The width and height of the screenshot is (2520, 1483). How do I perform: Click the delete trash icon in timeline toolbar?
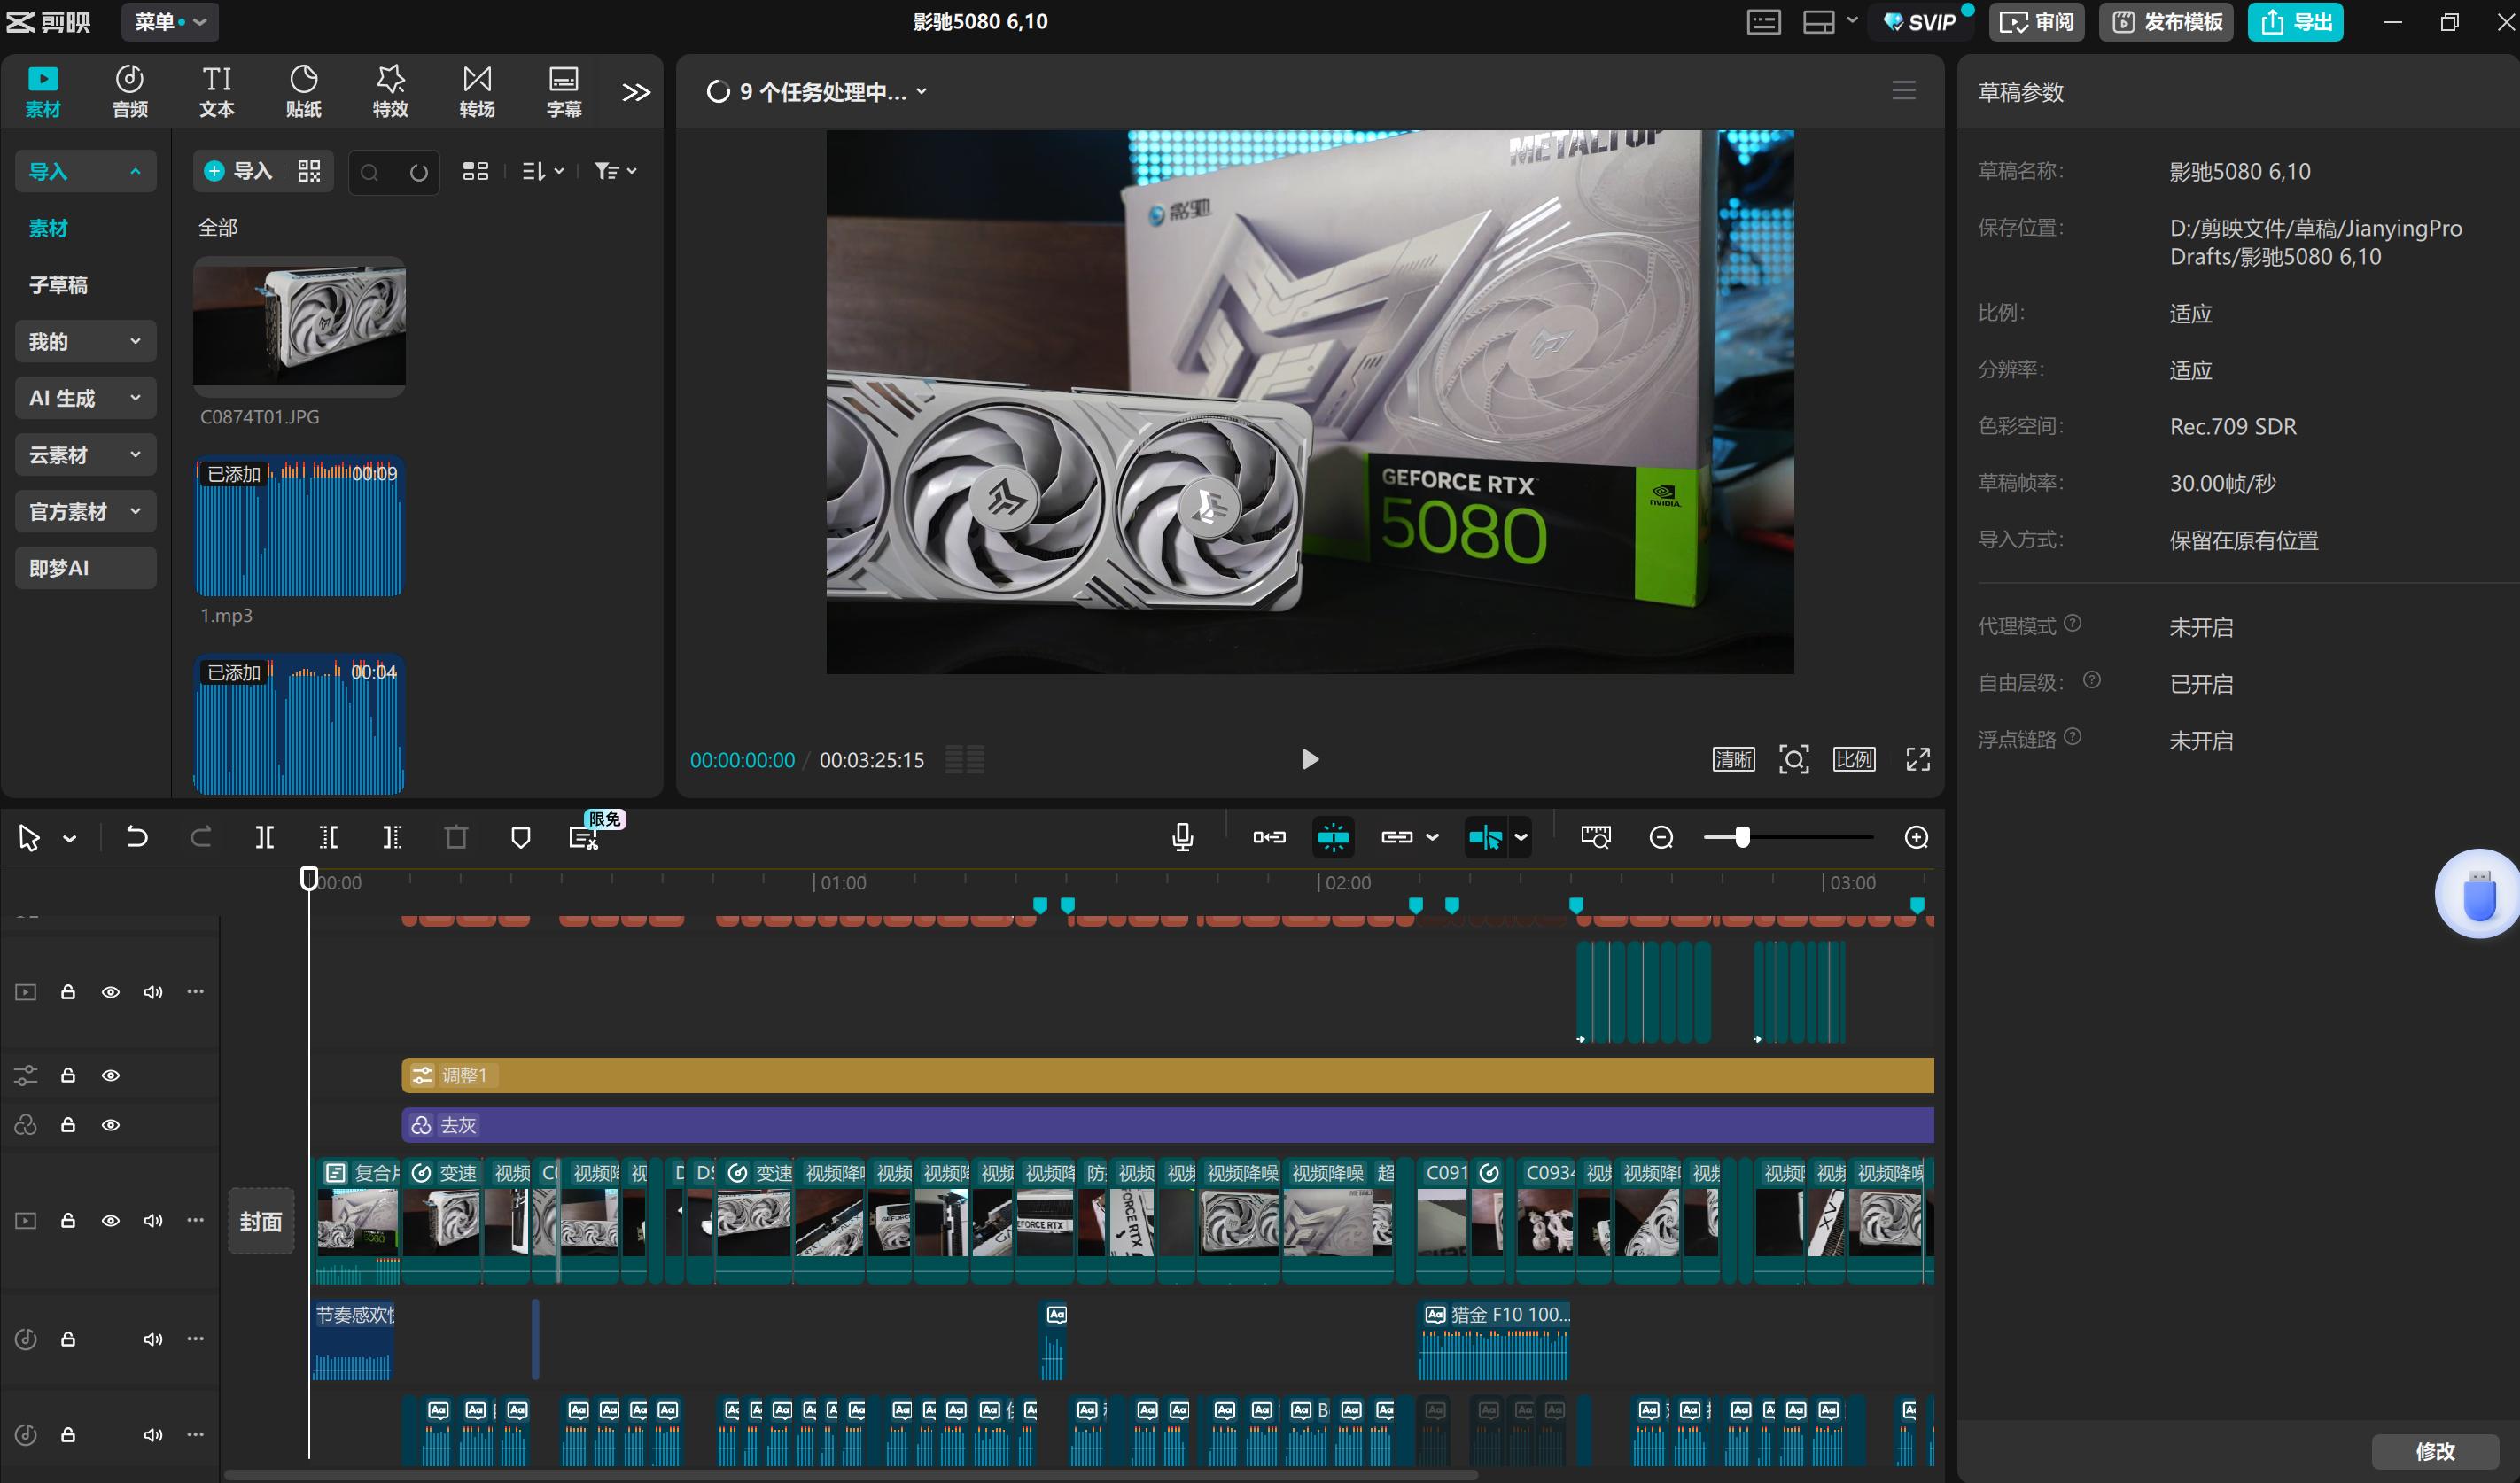point(456,837)
